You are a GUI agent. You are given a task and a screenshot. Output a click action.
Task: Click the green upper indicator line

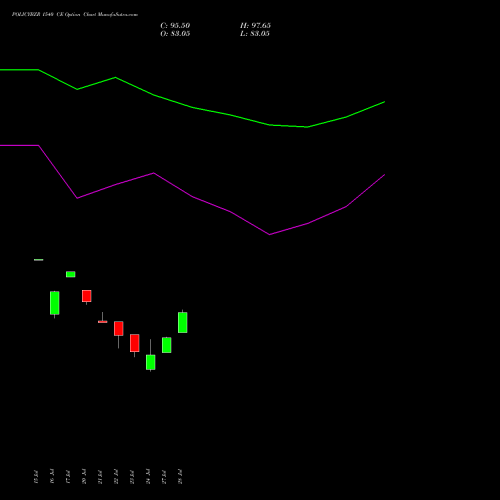tap(193, 107)
